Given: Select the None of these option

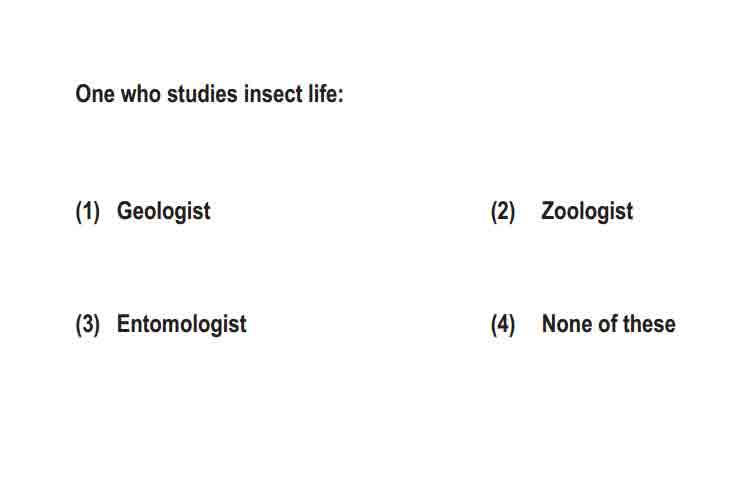Looking at the screenshot, I should tap(608, 324).
